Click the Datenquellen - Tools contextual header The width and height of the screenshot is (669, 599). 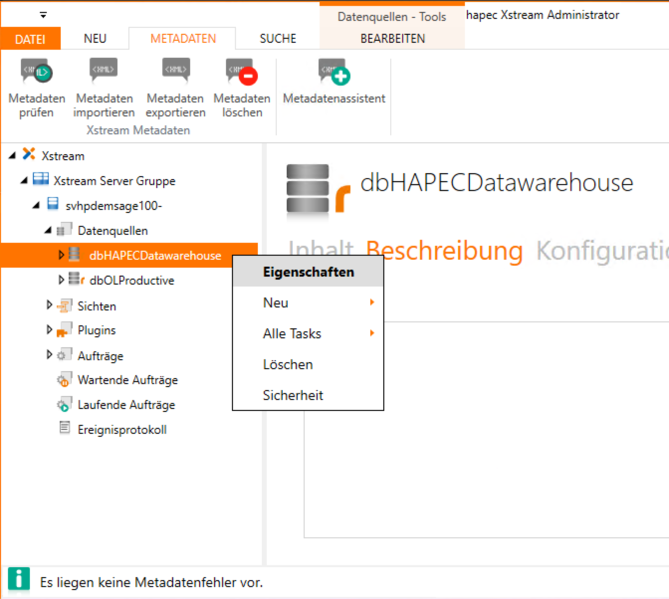[x=392, y=17]
